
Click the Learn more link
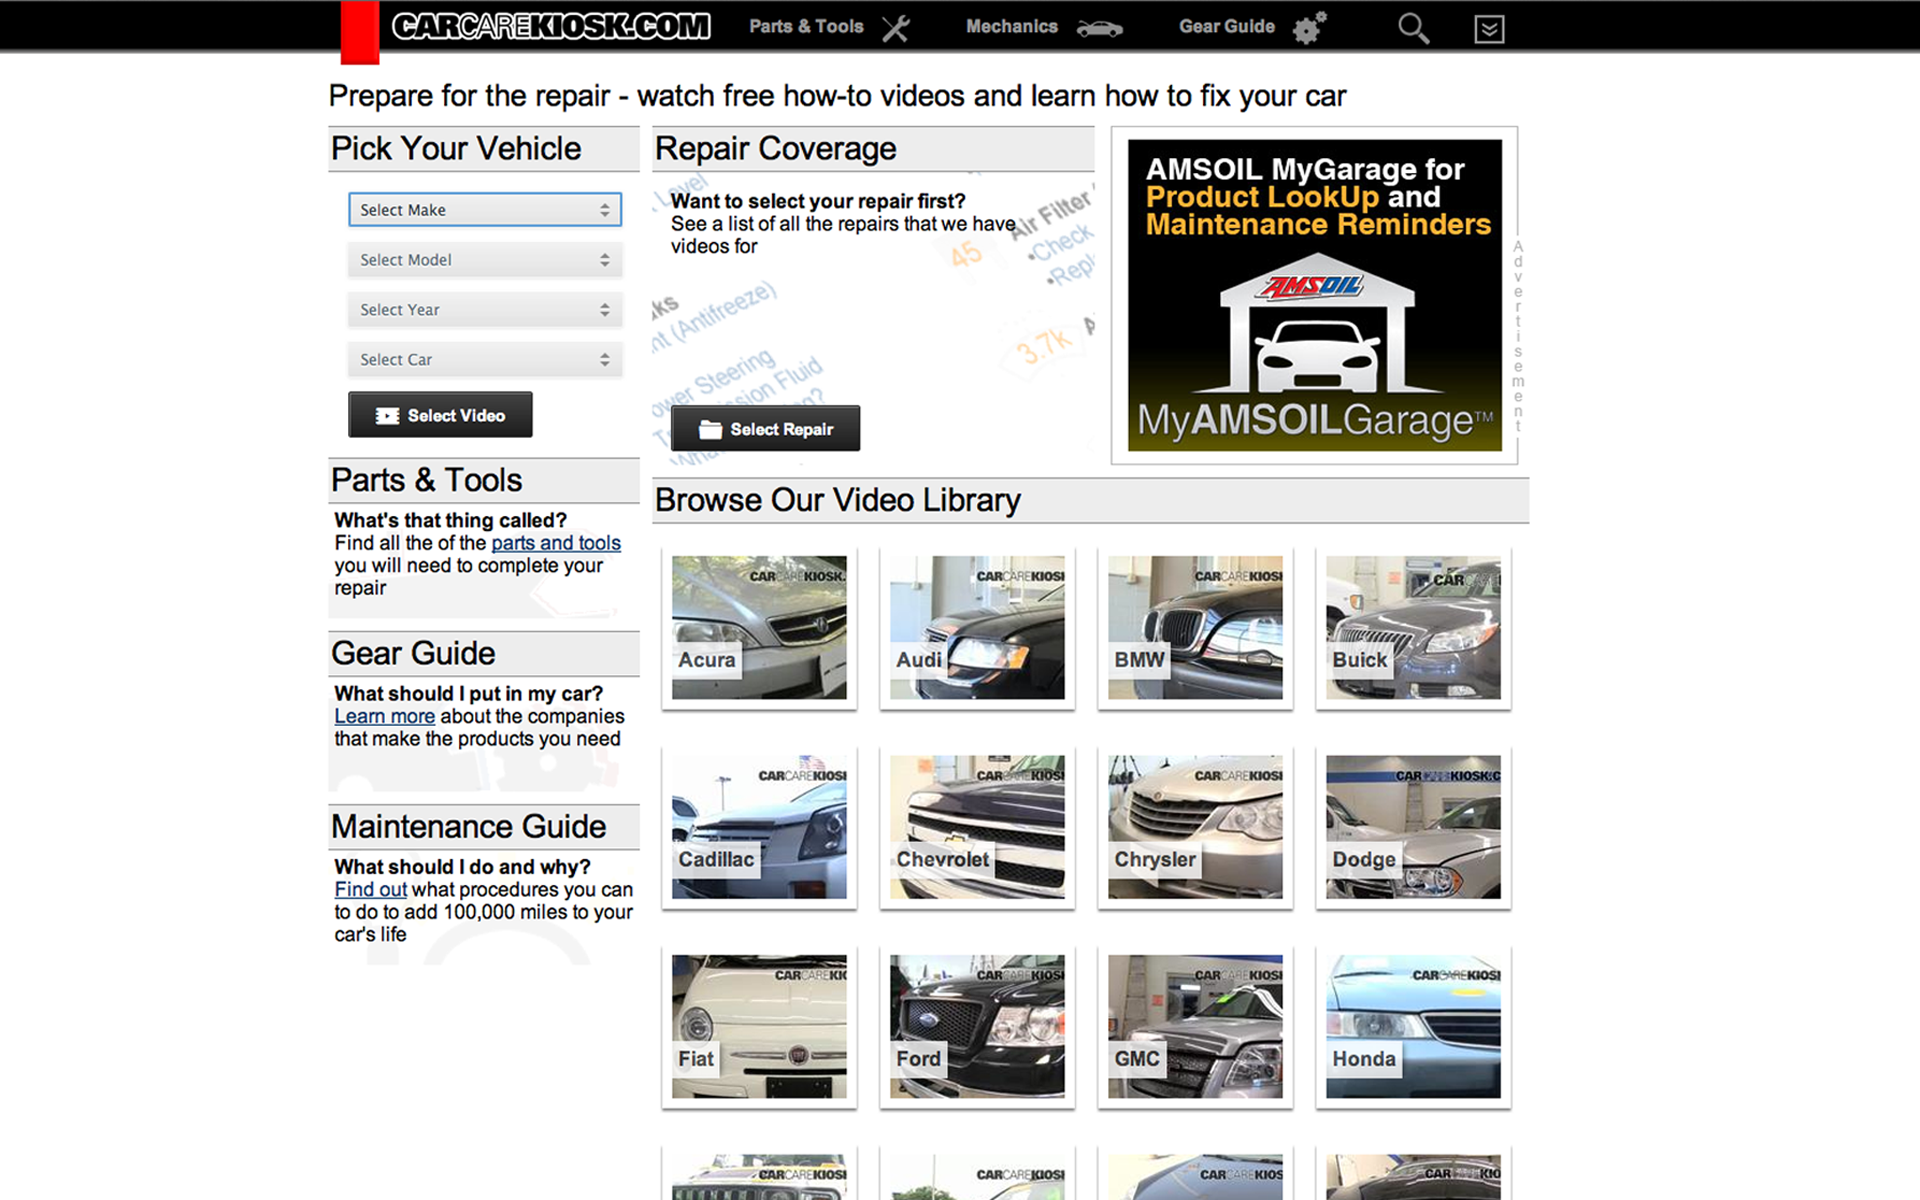coord(384,717)
